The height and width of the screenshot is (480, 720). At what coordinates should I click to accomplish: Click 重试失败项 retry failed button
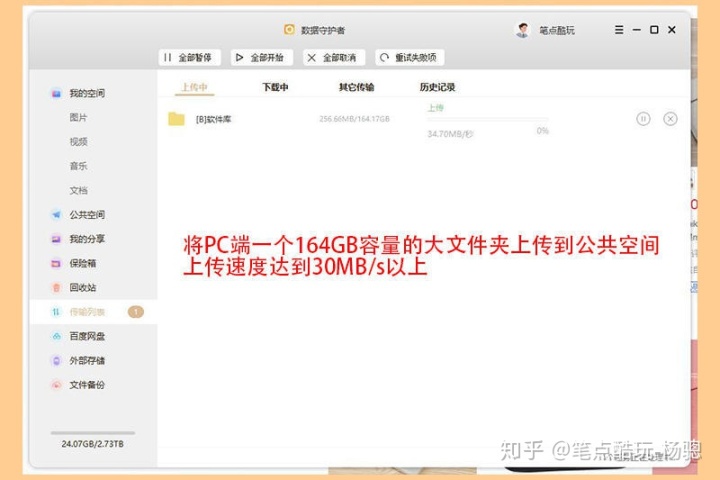pyautogui.click(x=409, y=57)
